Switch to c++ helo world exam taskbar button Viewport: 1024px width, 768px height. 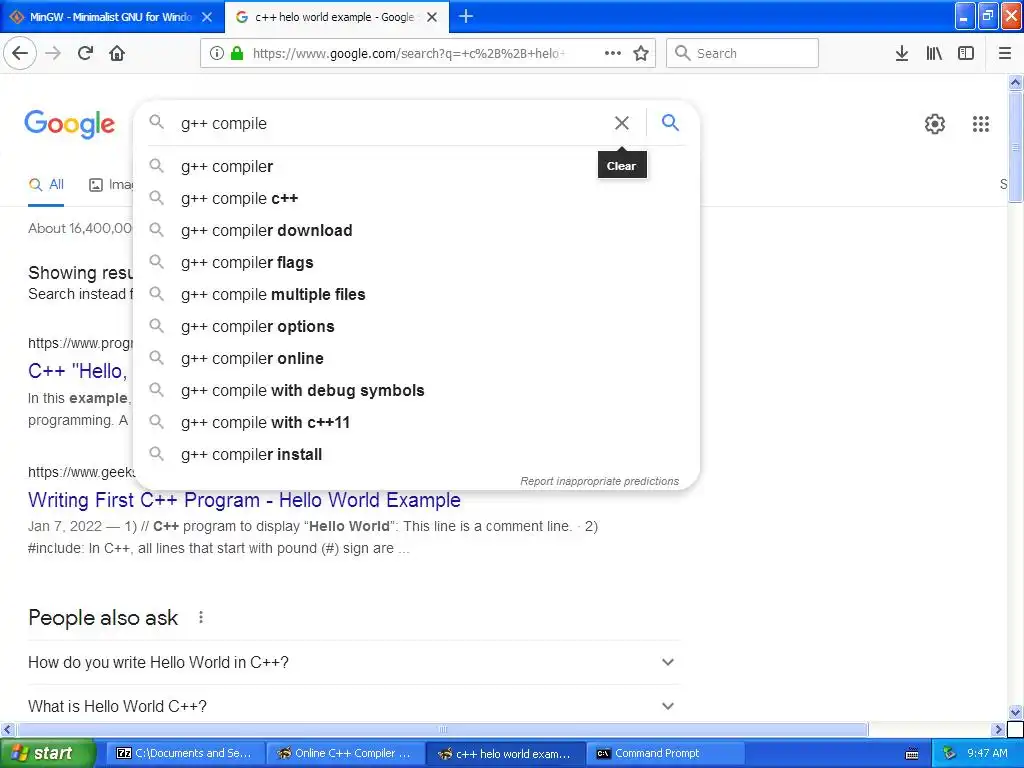pyautogui.click(x=506, y=753)
